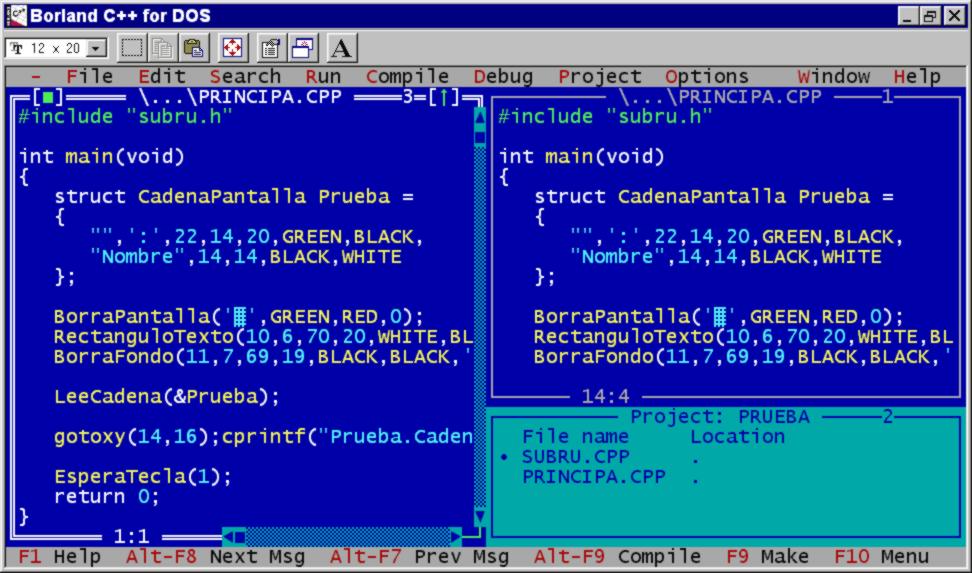This screenshot has width=972, height=573.
Task: Click the File name column header
Action: (x=576, y=437)
